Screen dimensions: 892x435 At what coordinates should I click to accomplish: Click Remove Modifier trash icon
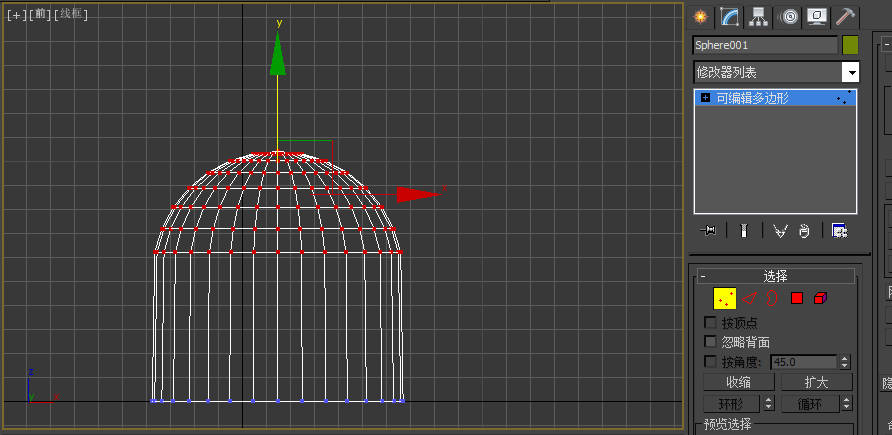[x=804, y=231]
